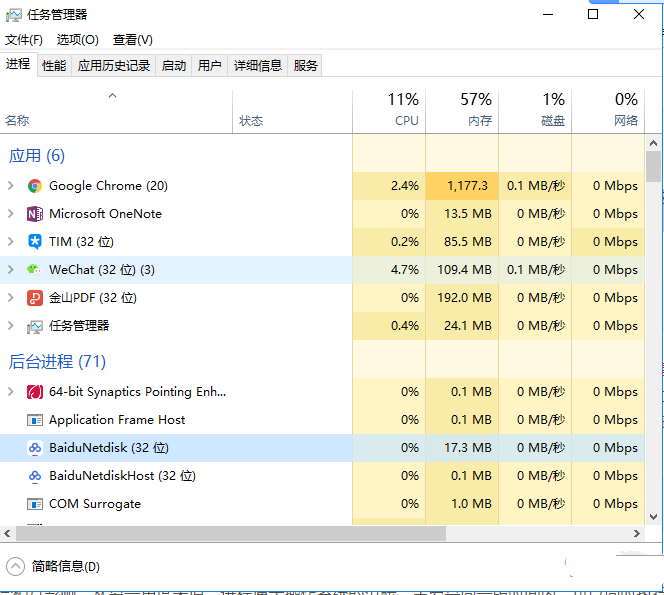Image resolution: width=664 pixels, height=595 pixels.
Task: Click BaiduNetdisk's 17.3 MB memory value
Action: [468, 448]
